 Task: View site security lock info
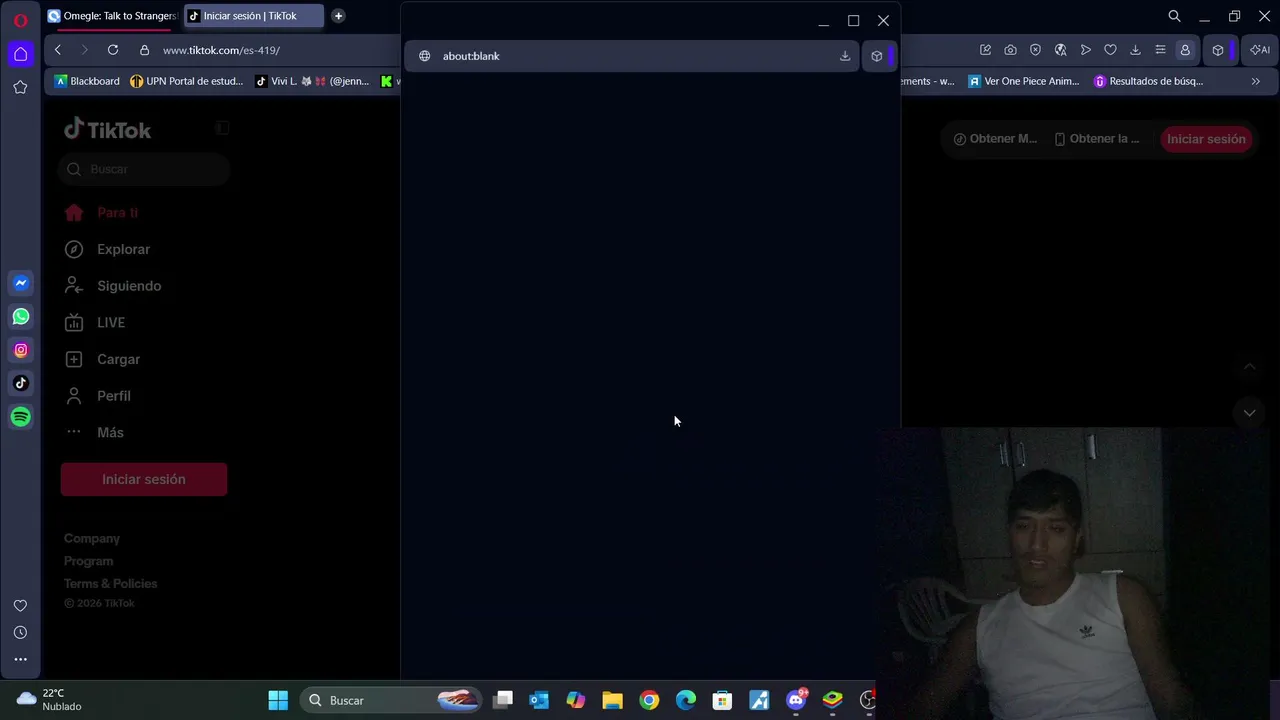(x=144, y=50)
